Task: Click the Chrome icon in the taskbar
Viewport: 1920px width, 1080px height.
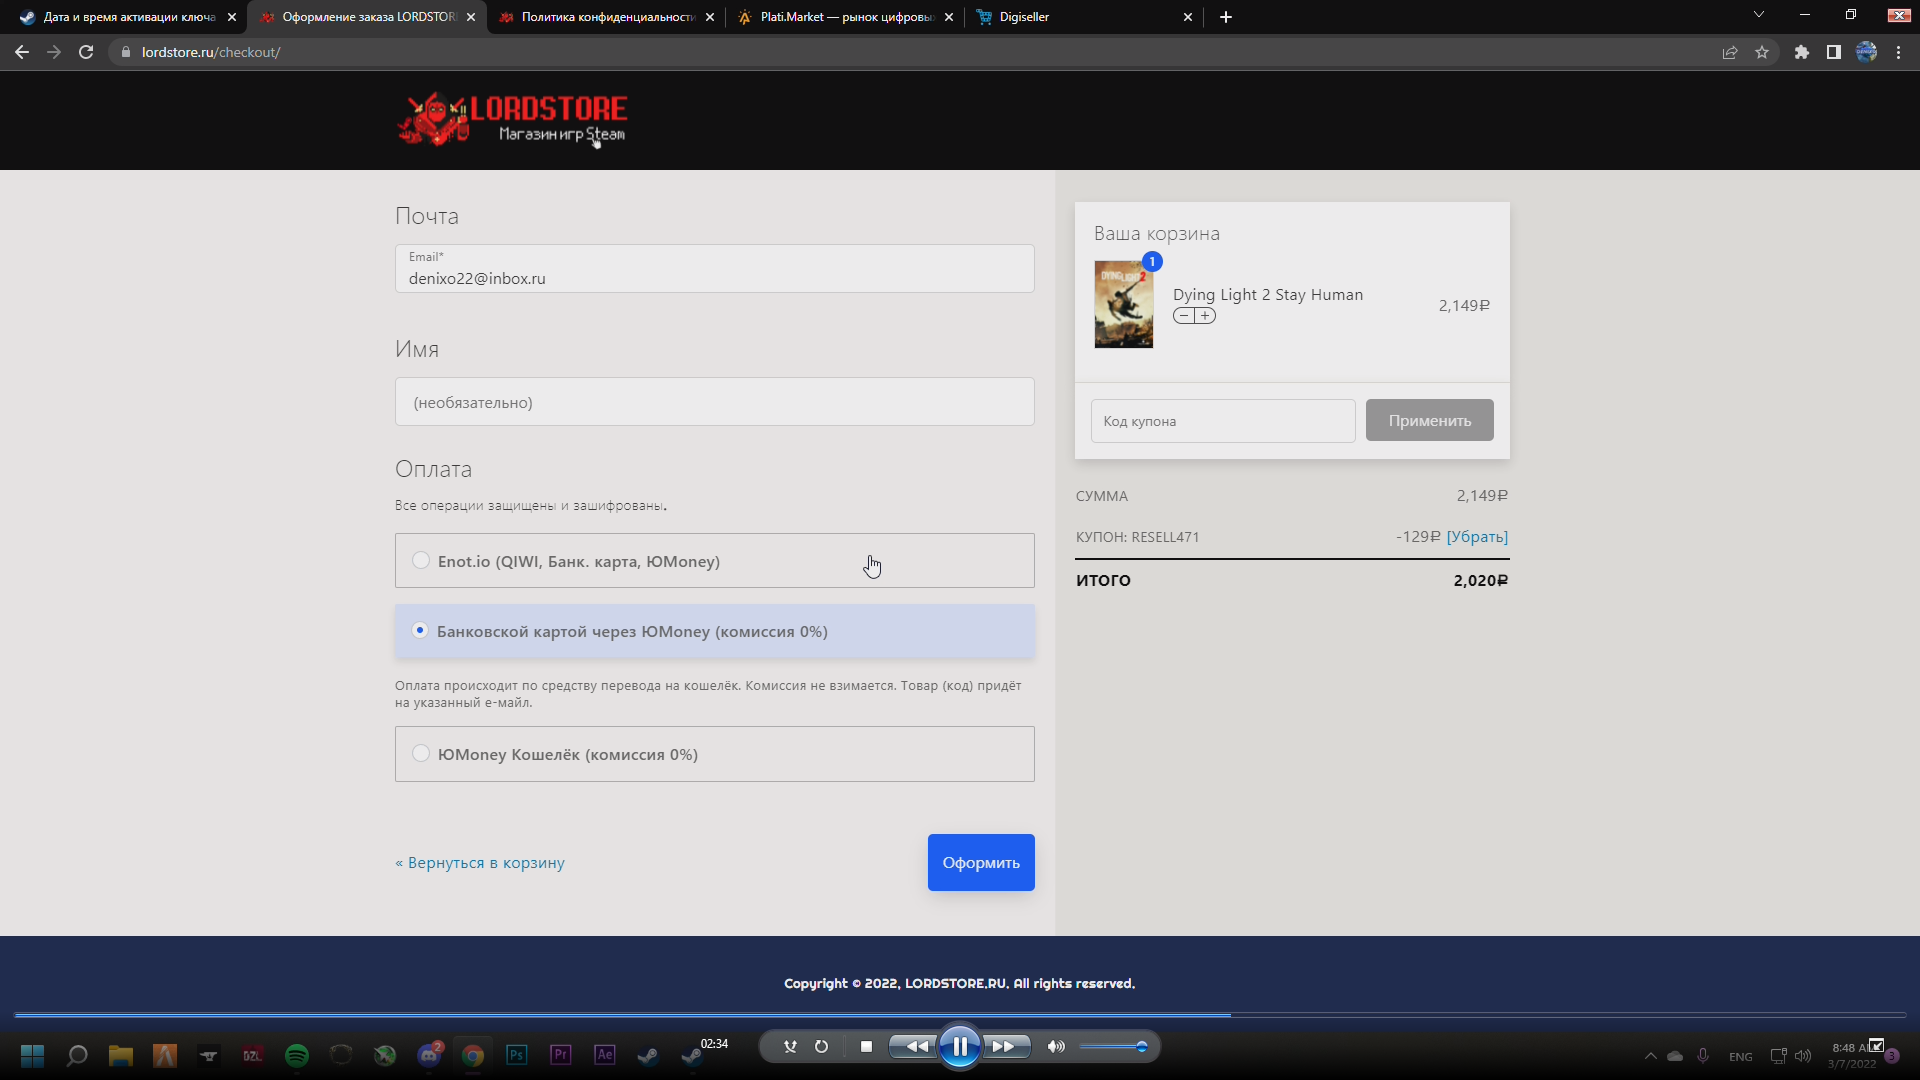Action: 473,1056
